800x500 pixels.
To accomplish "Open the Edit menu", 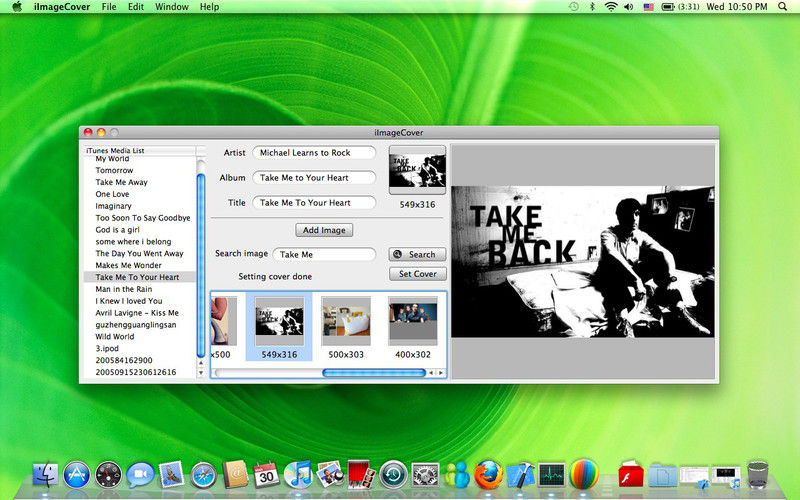I will point(136,7).
